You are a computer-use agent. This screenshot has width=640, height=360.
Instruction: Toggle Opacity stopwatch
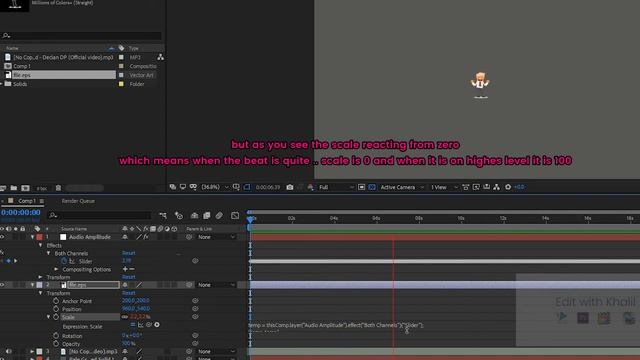click(x=56, y=344)
